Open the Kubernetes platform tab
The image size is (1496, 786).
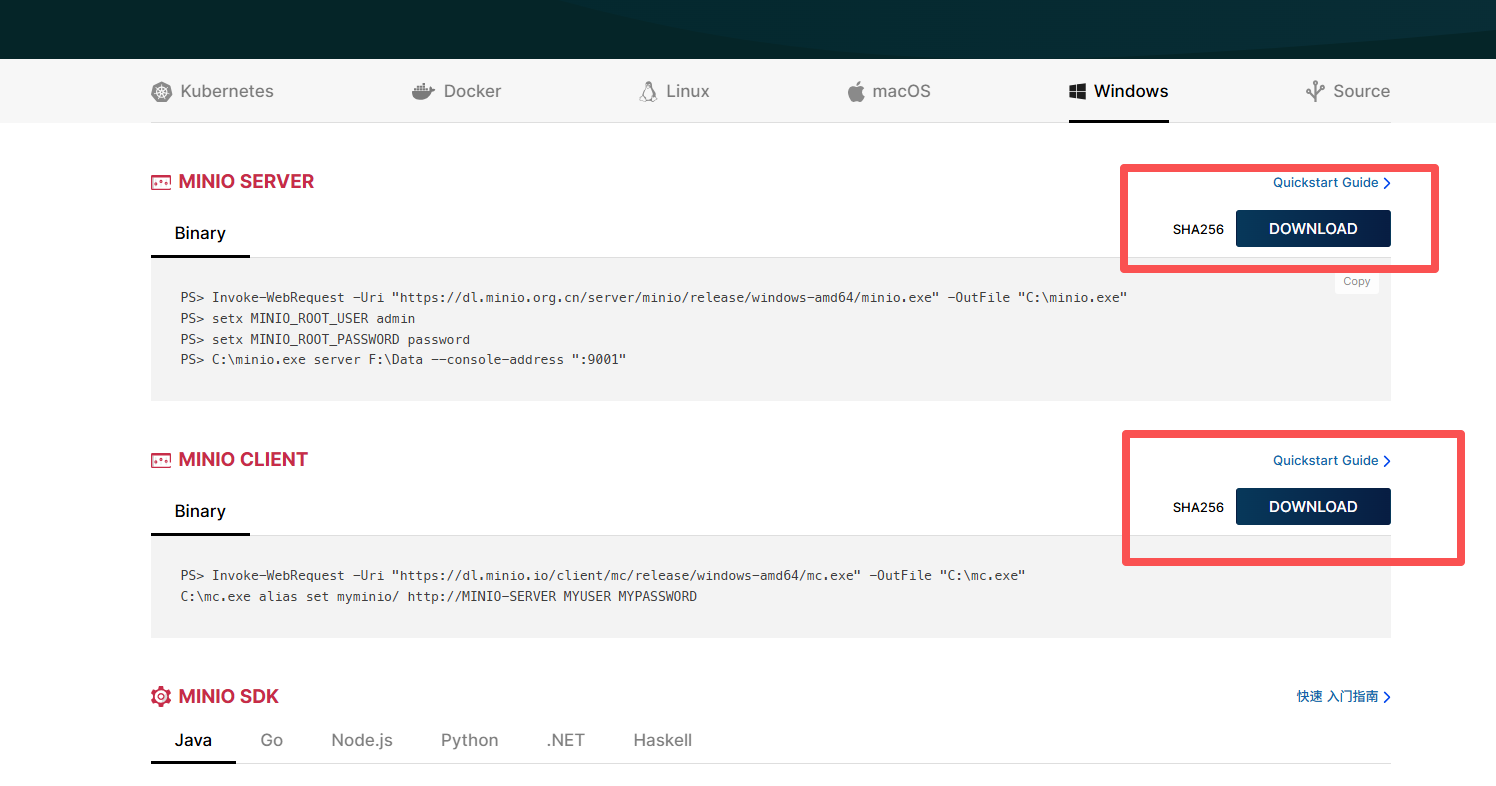[x=212, y=91]
